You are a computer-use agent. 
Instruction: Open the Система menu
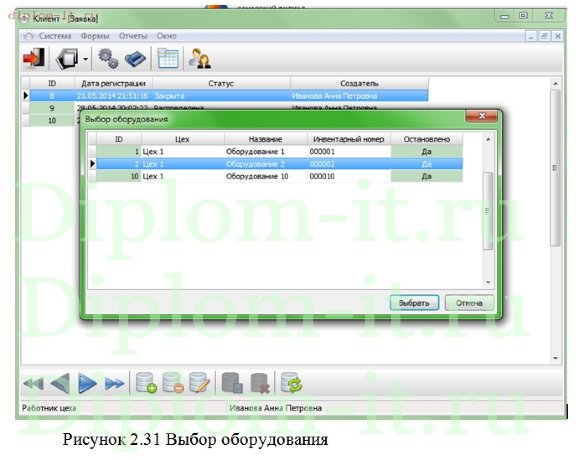(55, 36)
